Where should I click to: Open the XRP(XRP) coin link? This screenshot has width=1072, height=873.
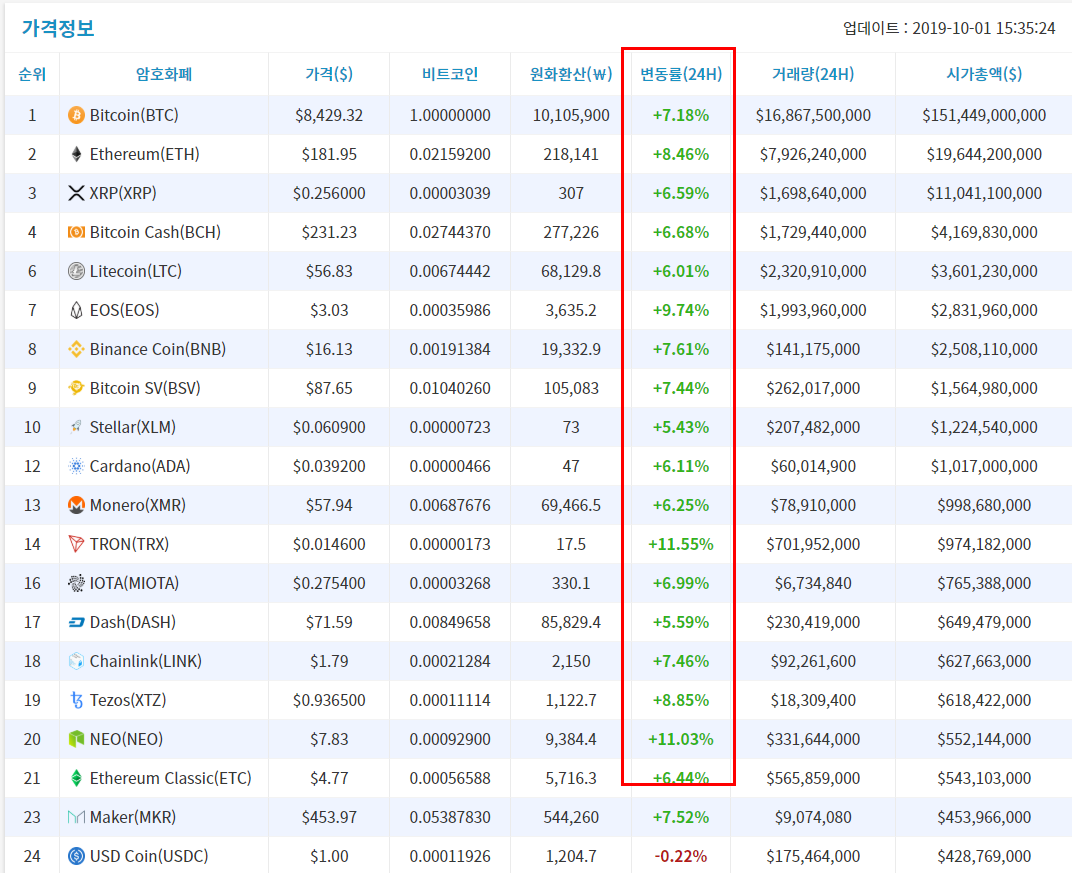123,193
